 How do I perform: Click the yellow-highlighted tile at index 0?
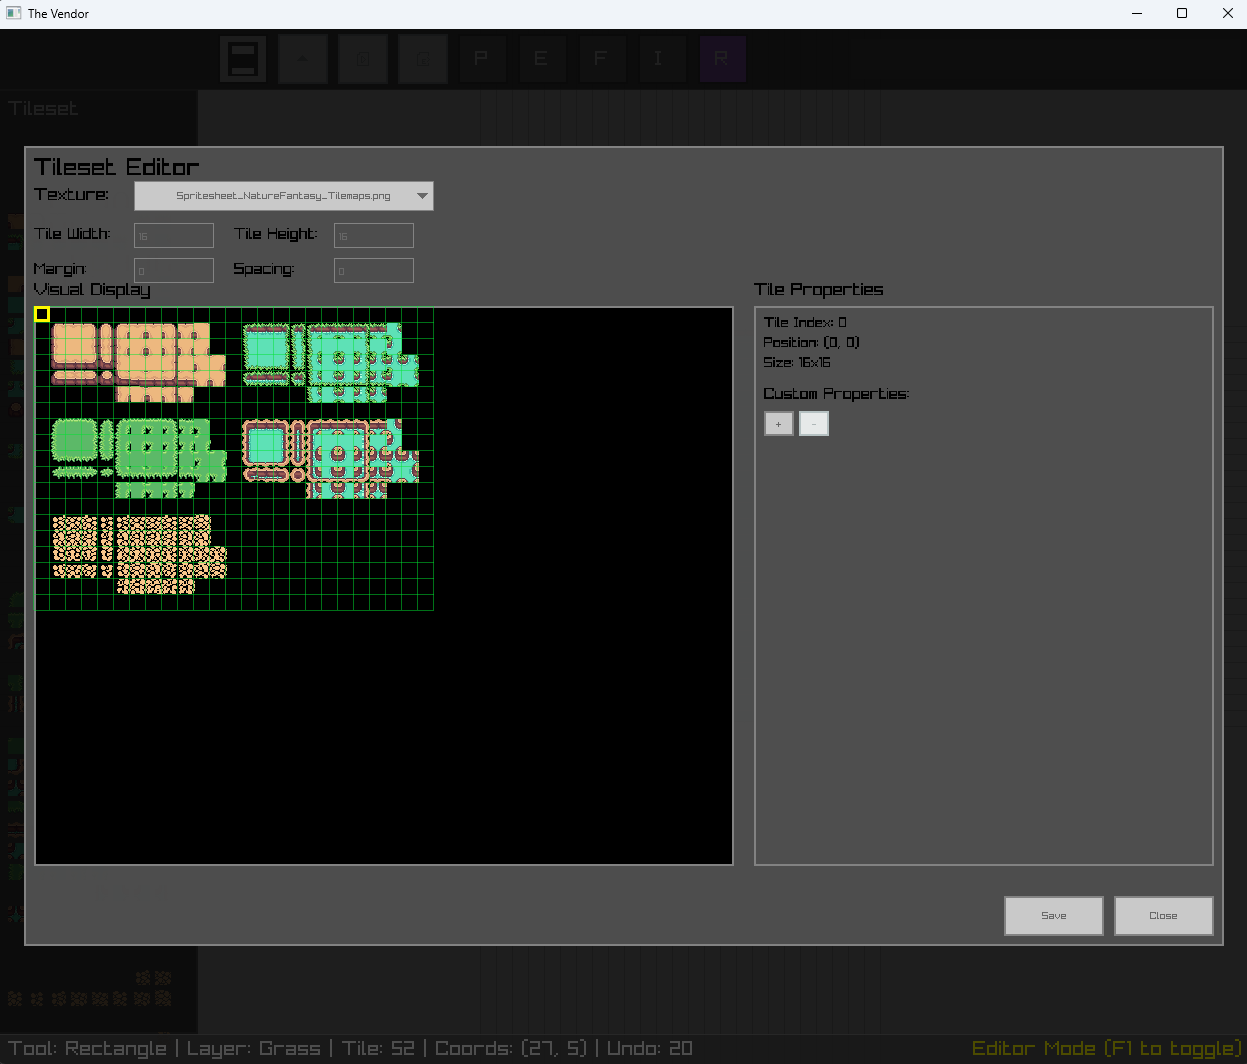(x=42, y=314)
